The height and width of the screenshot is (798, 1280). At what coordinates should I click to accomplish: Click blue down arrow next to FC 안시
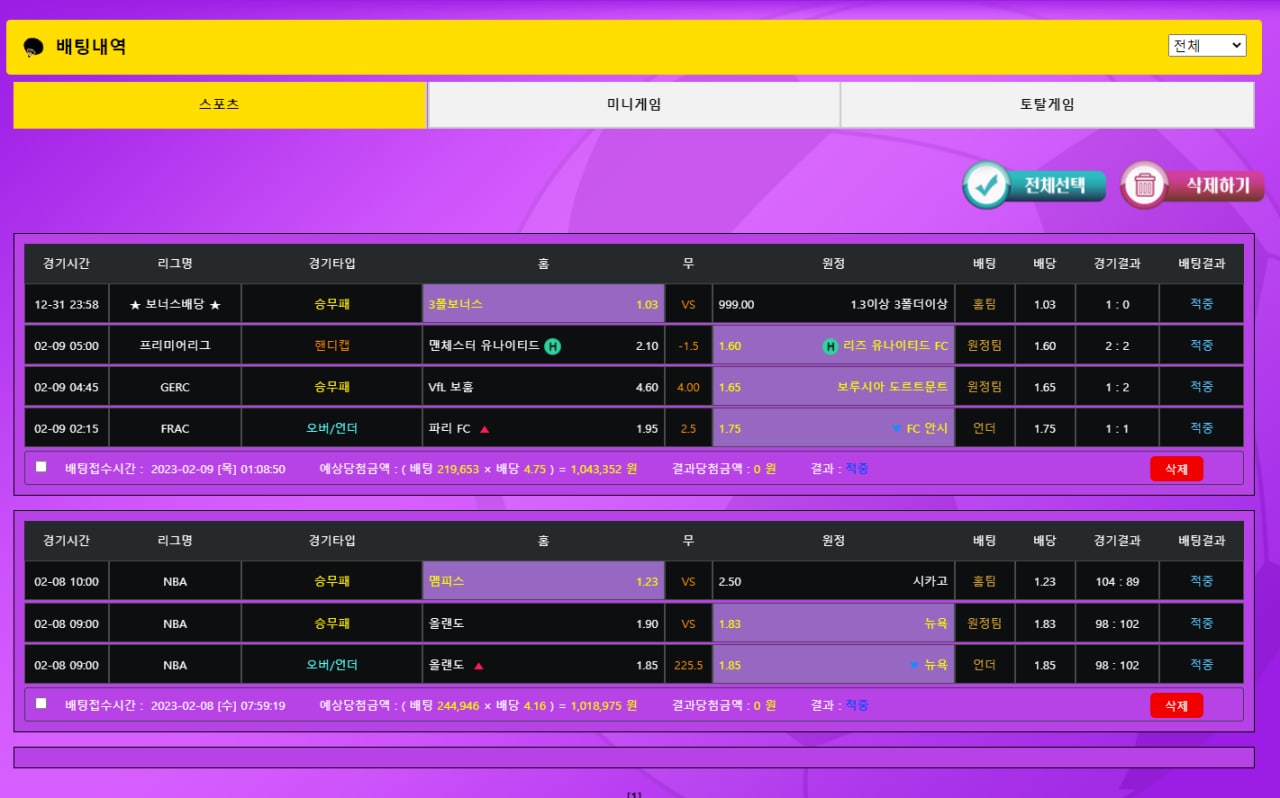pyautogui.click(x=896, y=429)
